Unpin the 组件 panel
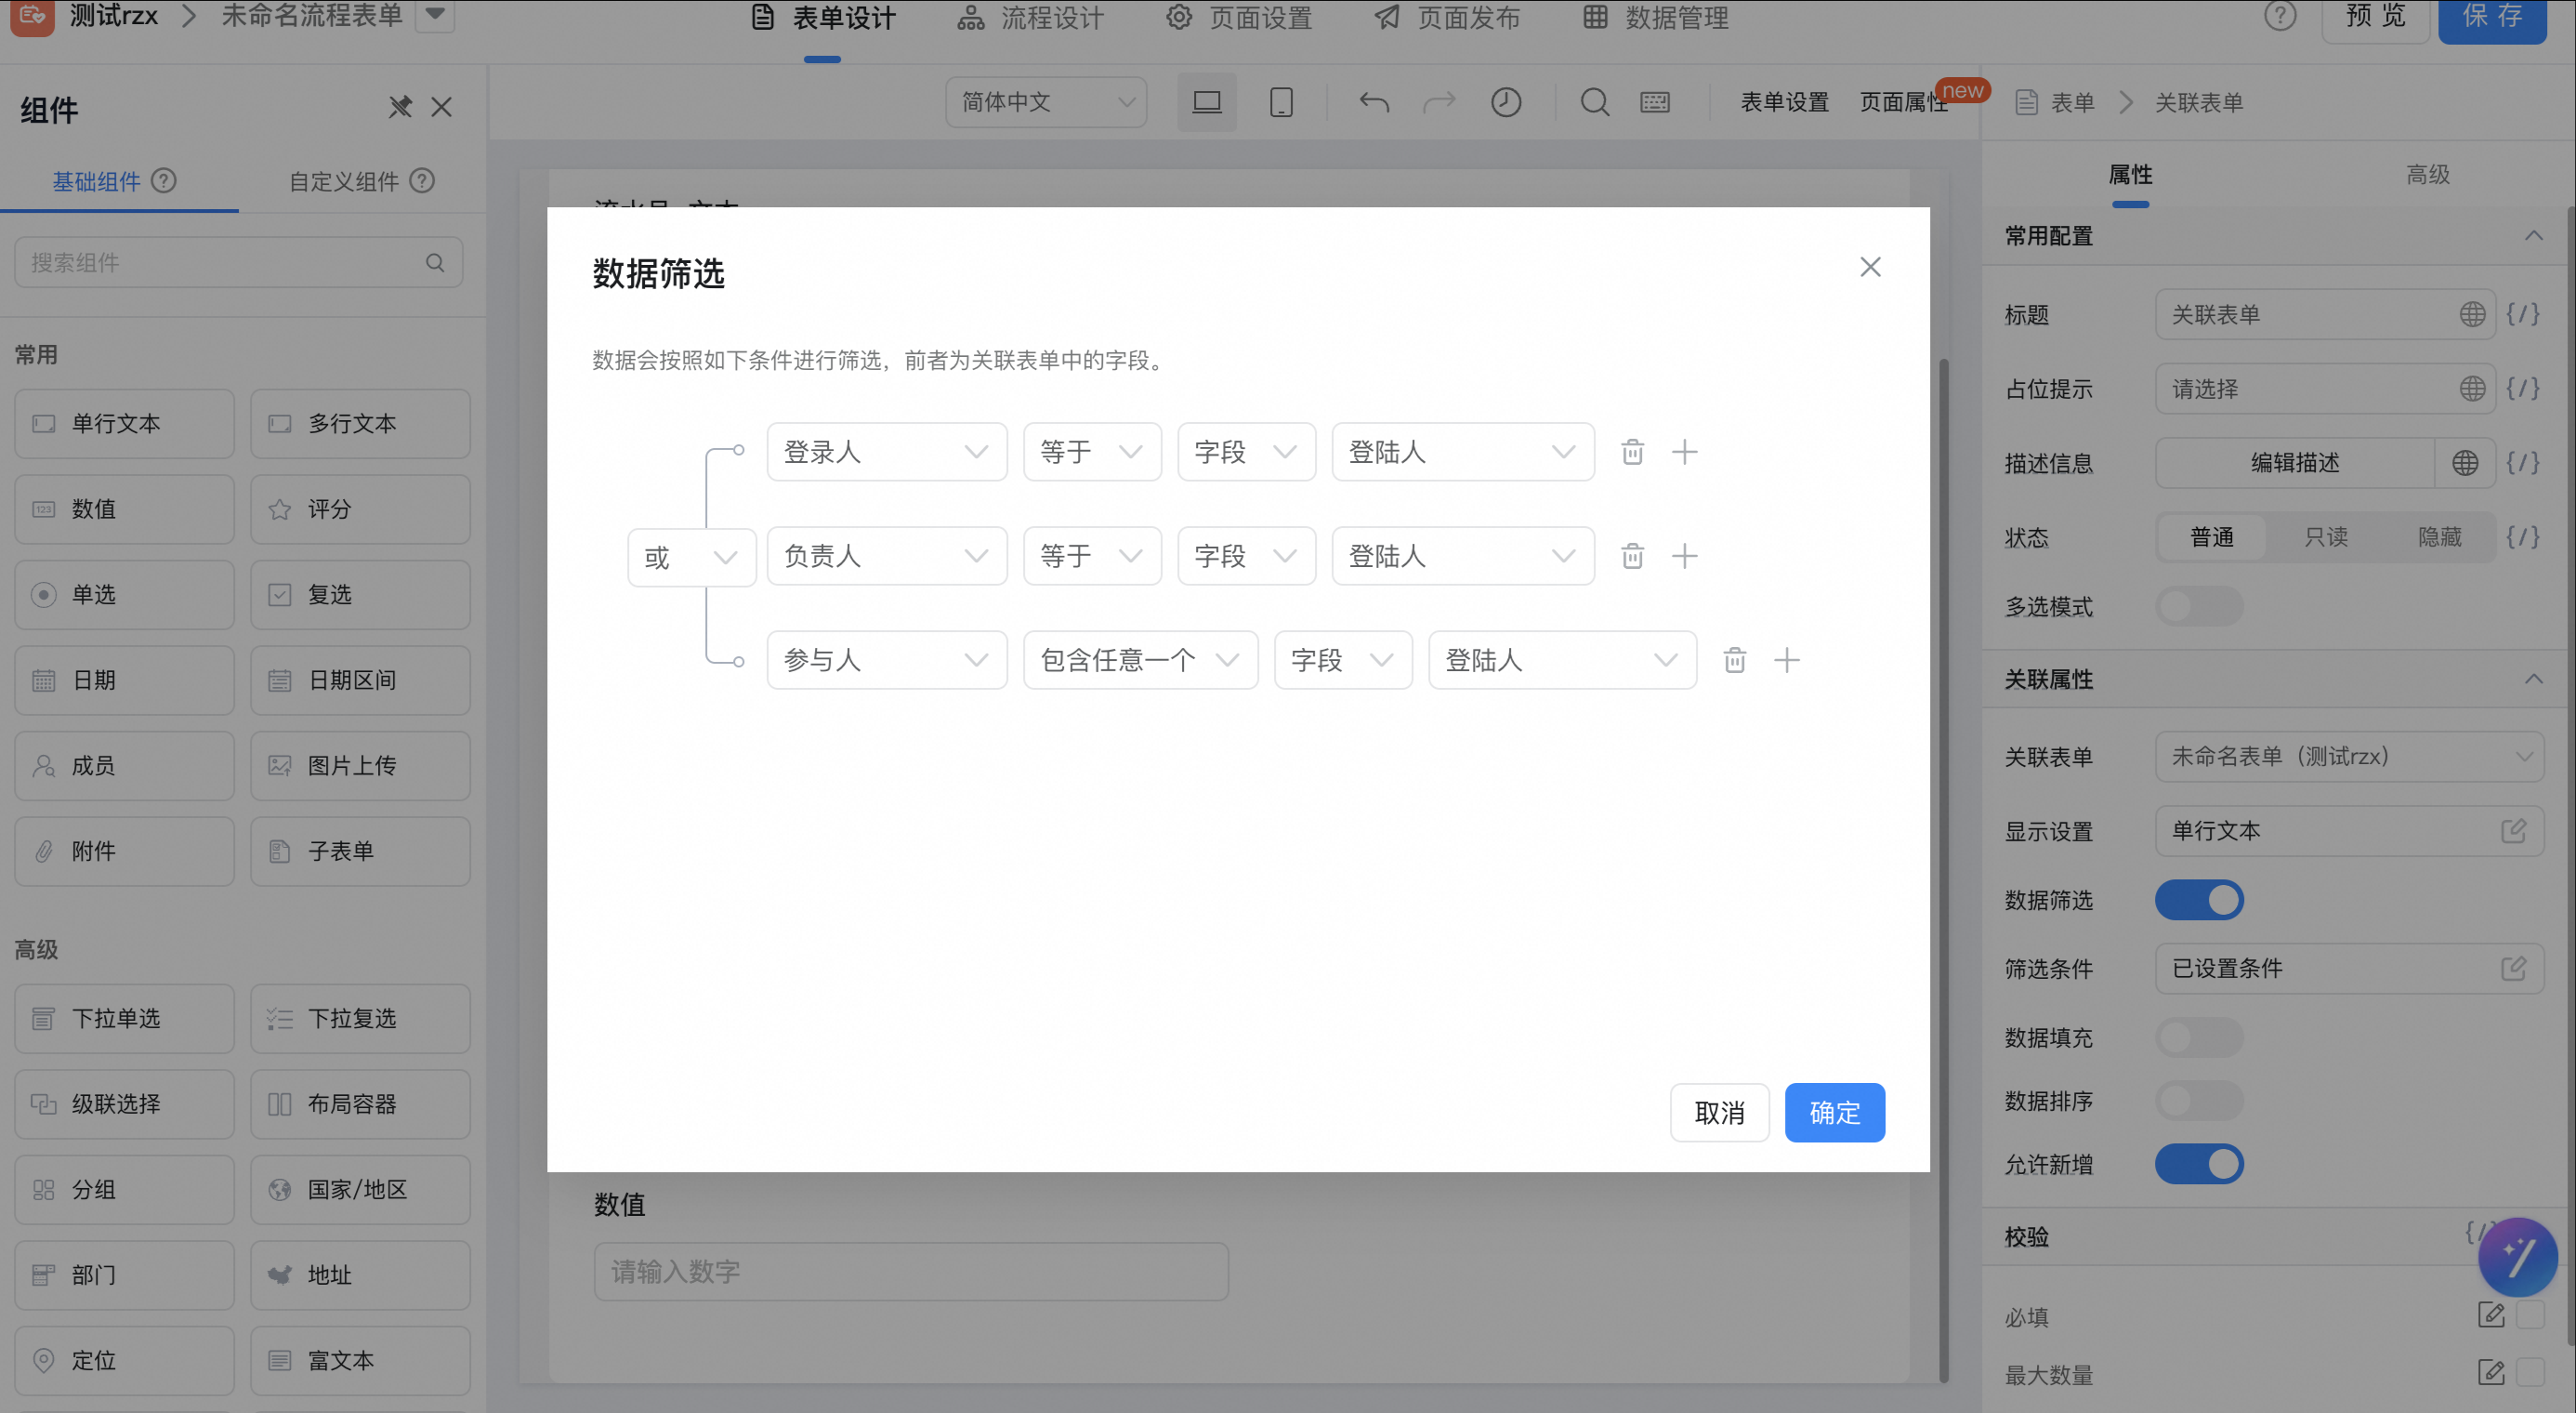The width and height of the screenshot is (2576, 1413). (400, 107)
